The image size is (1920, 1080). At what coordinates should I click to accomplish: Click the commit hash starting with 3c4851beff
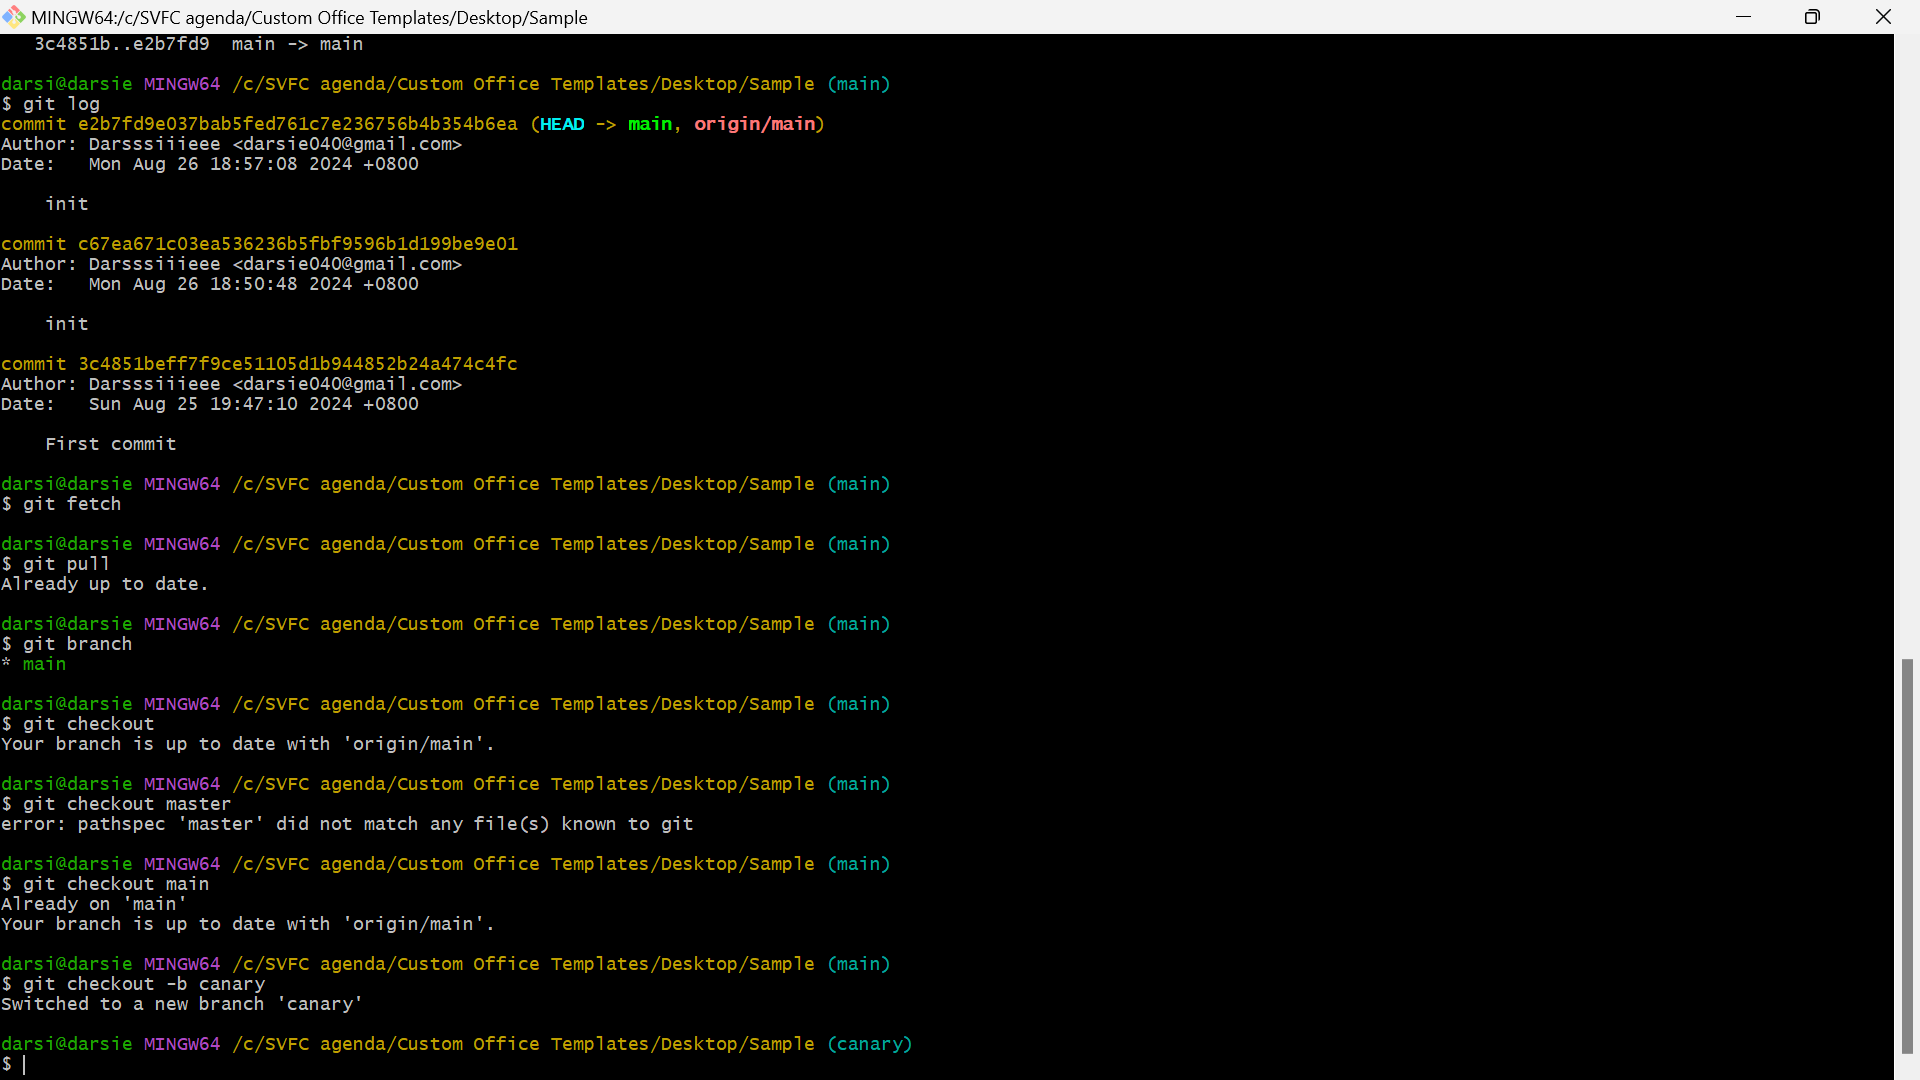pyautogui.click(x=298, y=364)
